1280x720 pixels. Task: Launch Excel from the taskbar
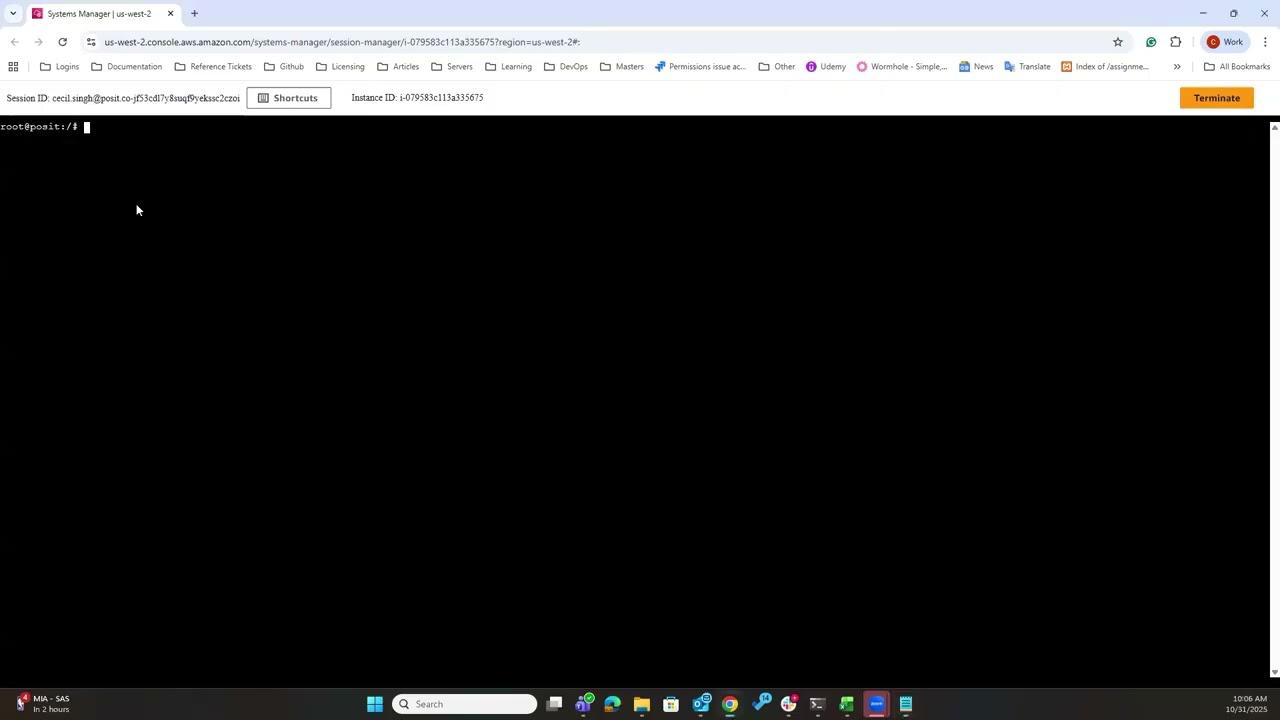point(846,703)
